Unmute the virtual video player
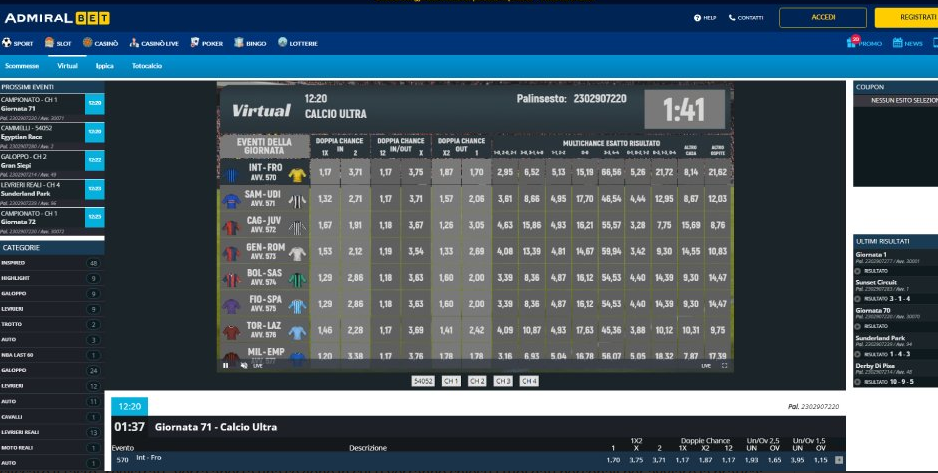The width and height of the screenshot is (938, 473). coord(243,365)
